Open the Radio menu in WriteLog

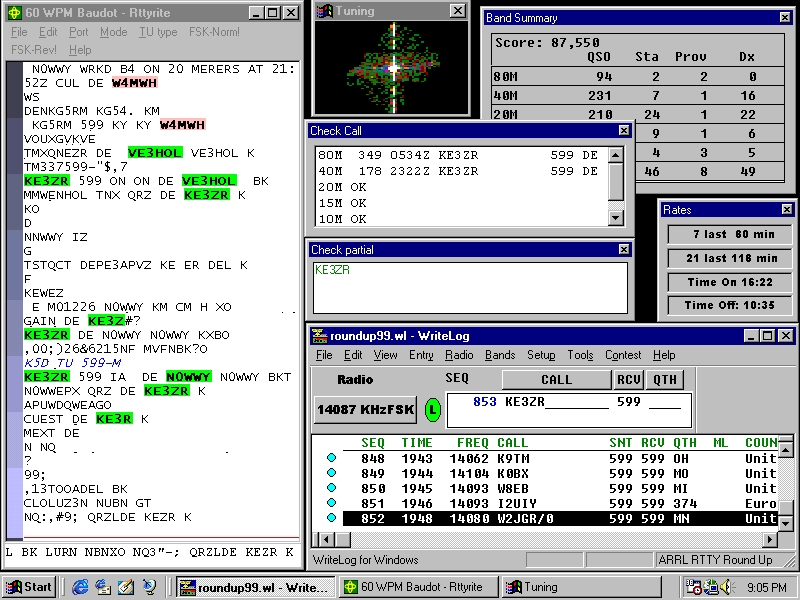pos(459,355)
